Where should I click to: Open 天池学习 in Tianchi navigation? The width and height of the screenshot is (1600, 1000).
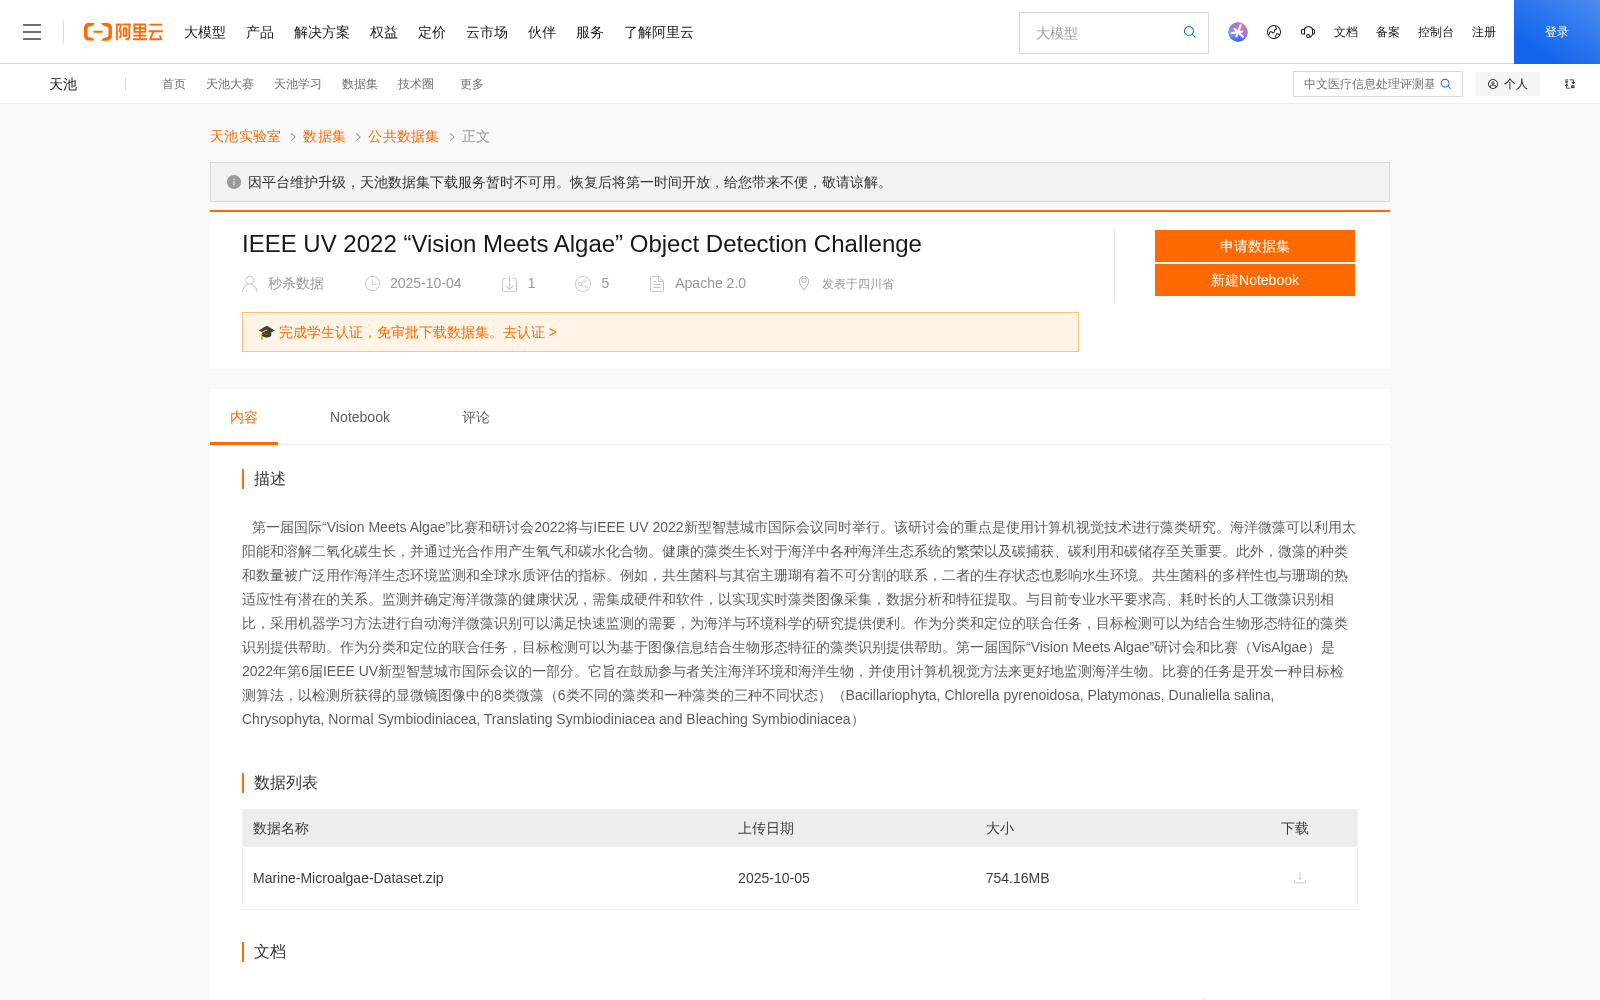click(x=298, y=84)
